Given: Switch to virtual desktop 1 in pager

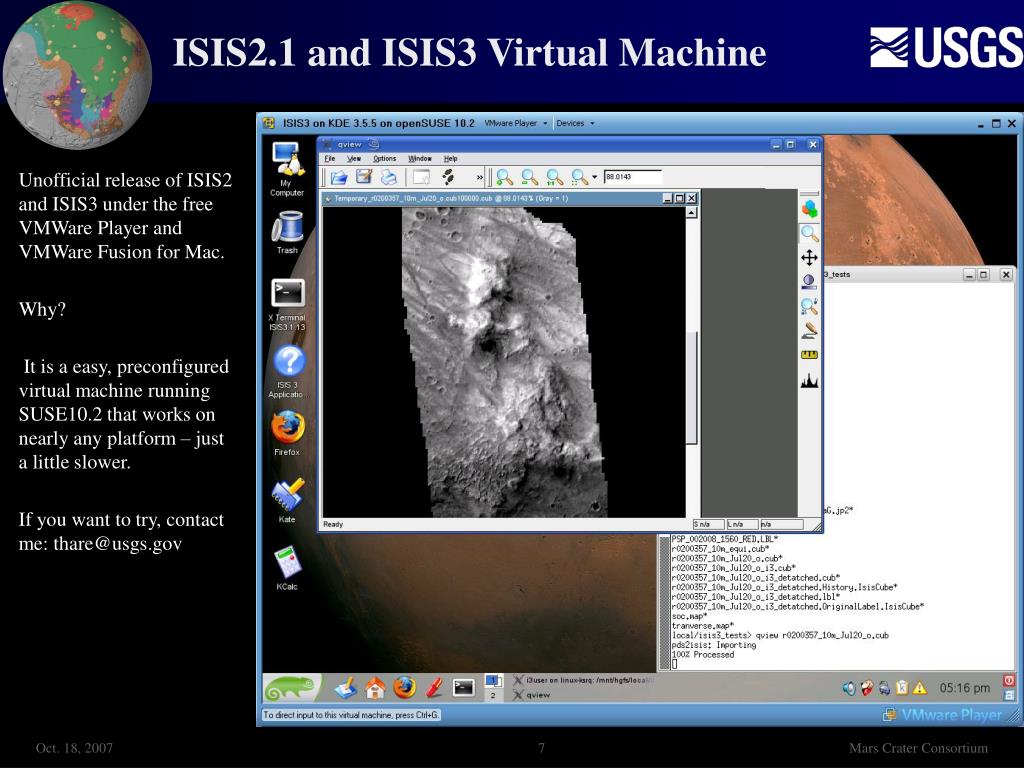Looking at the screenshot, I should tap(493, 681).
